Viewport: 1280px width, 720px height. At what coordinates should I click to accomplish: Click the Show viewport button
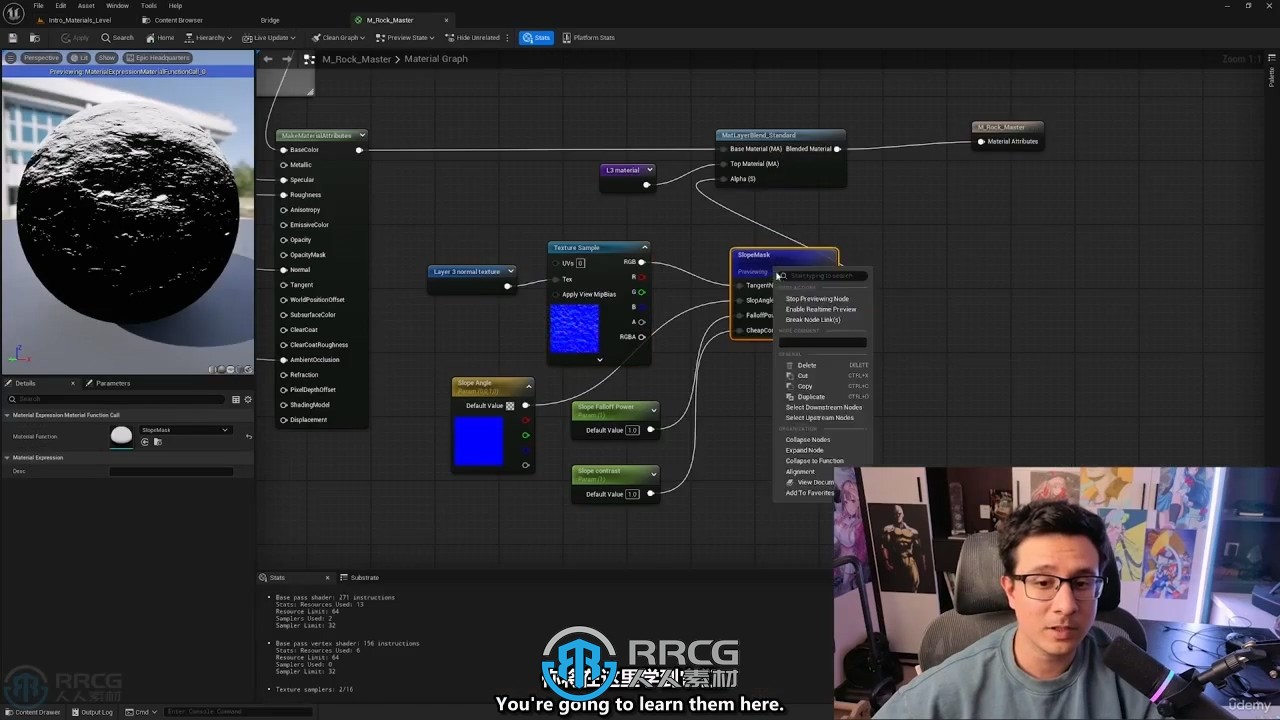coord(106,58)
